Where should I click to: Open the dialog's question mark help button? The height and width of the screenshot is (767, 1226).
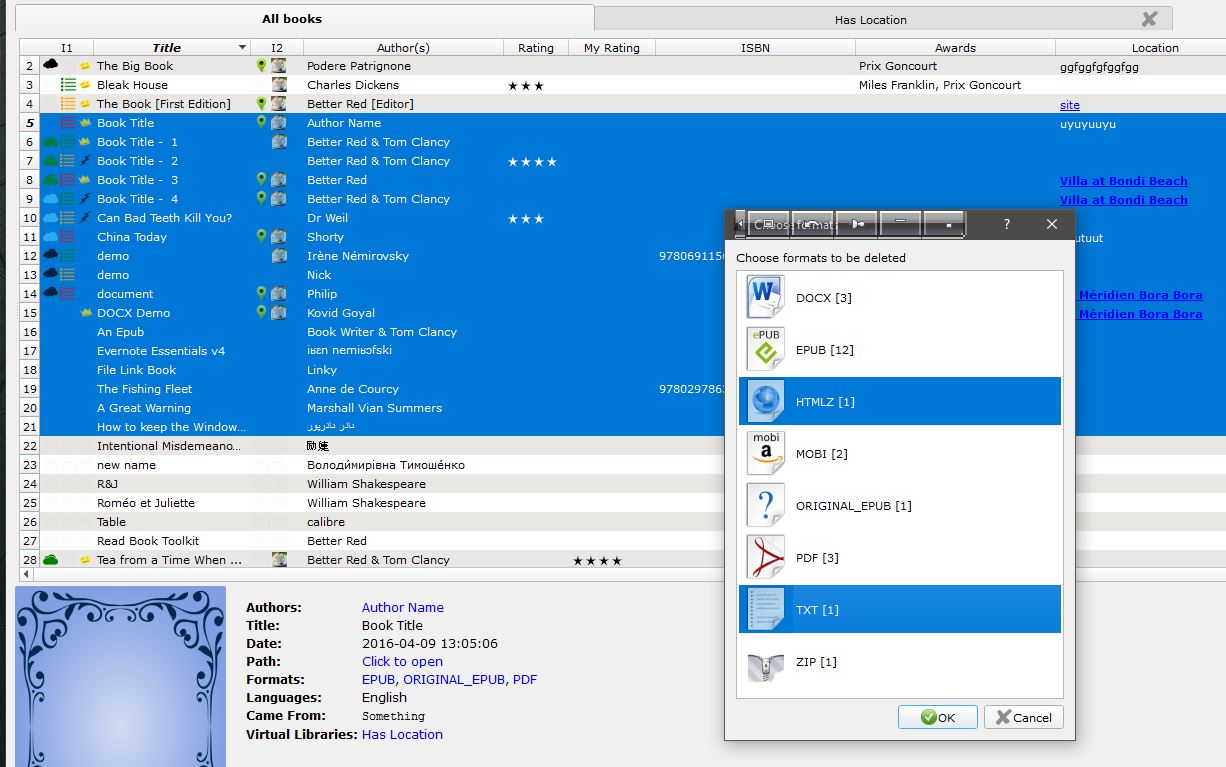pos(1006,224)
